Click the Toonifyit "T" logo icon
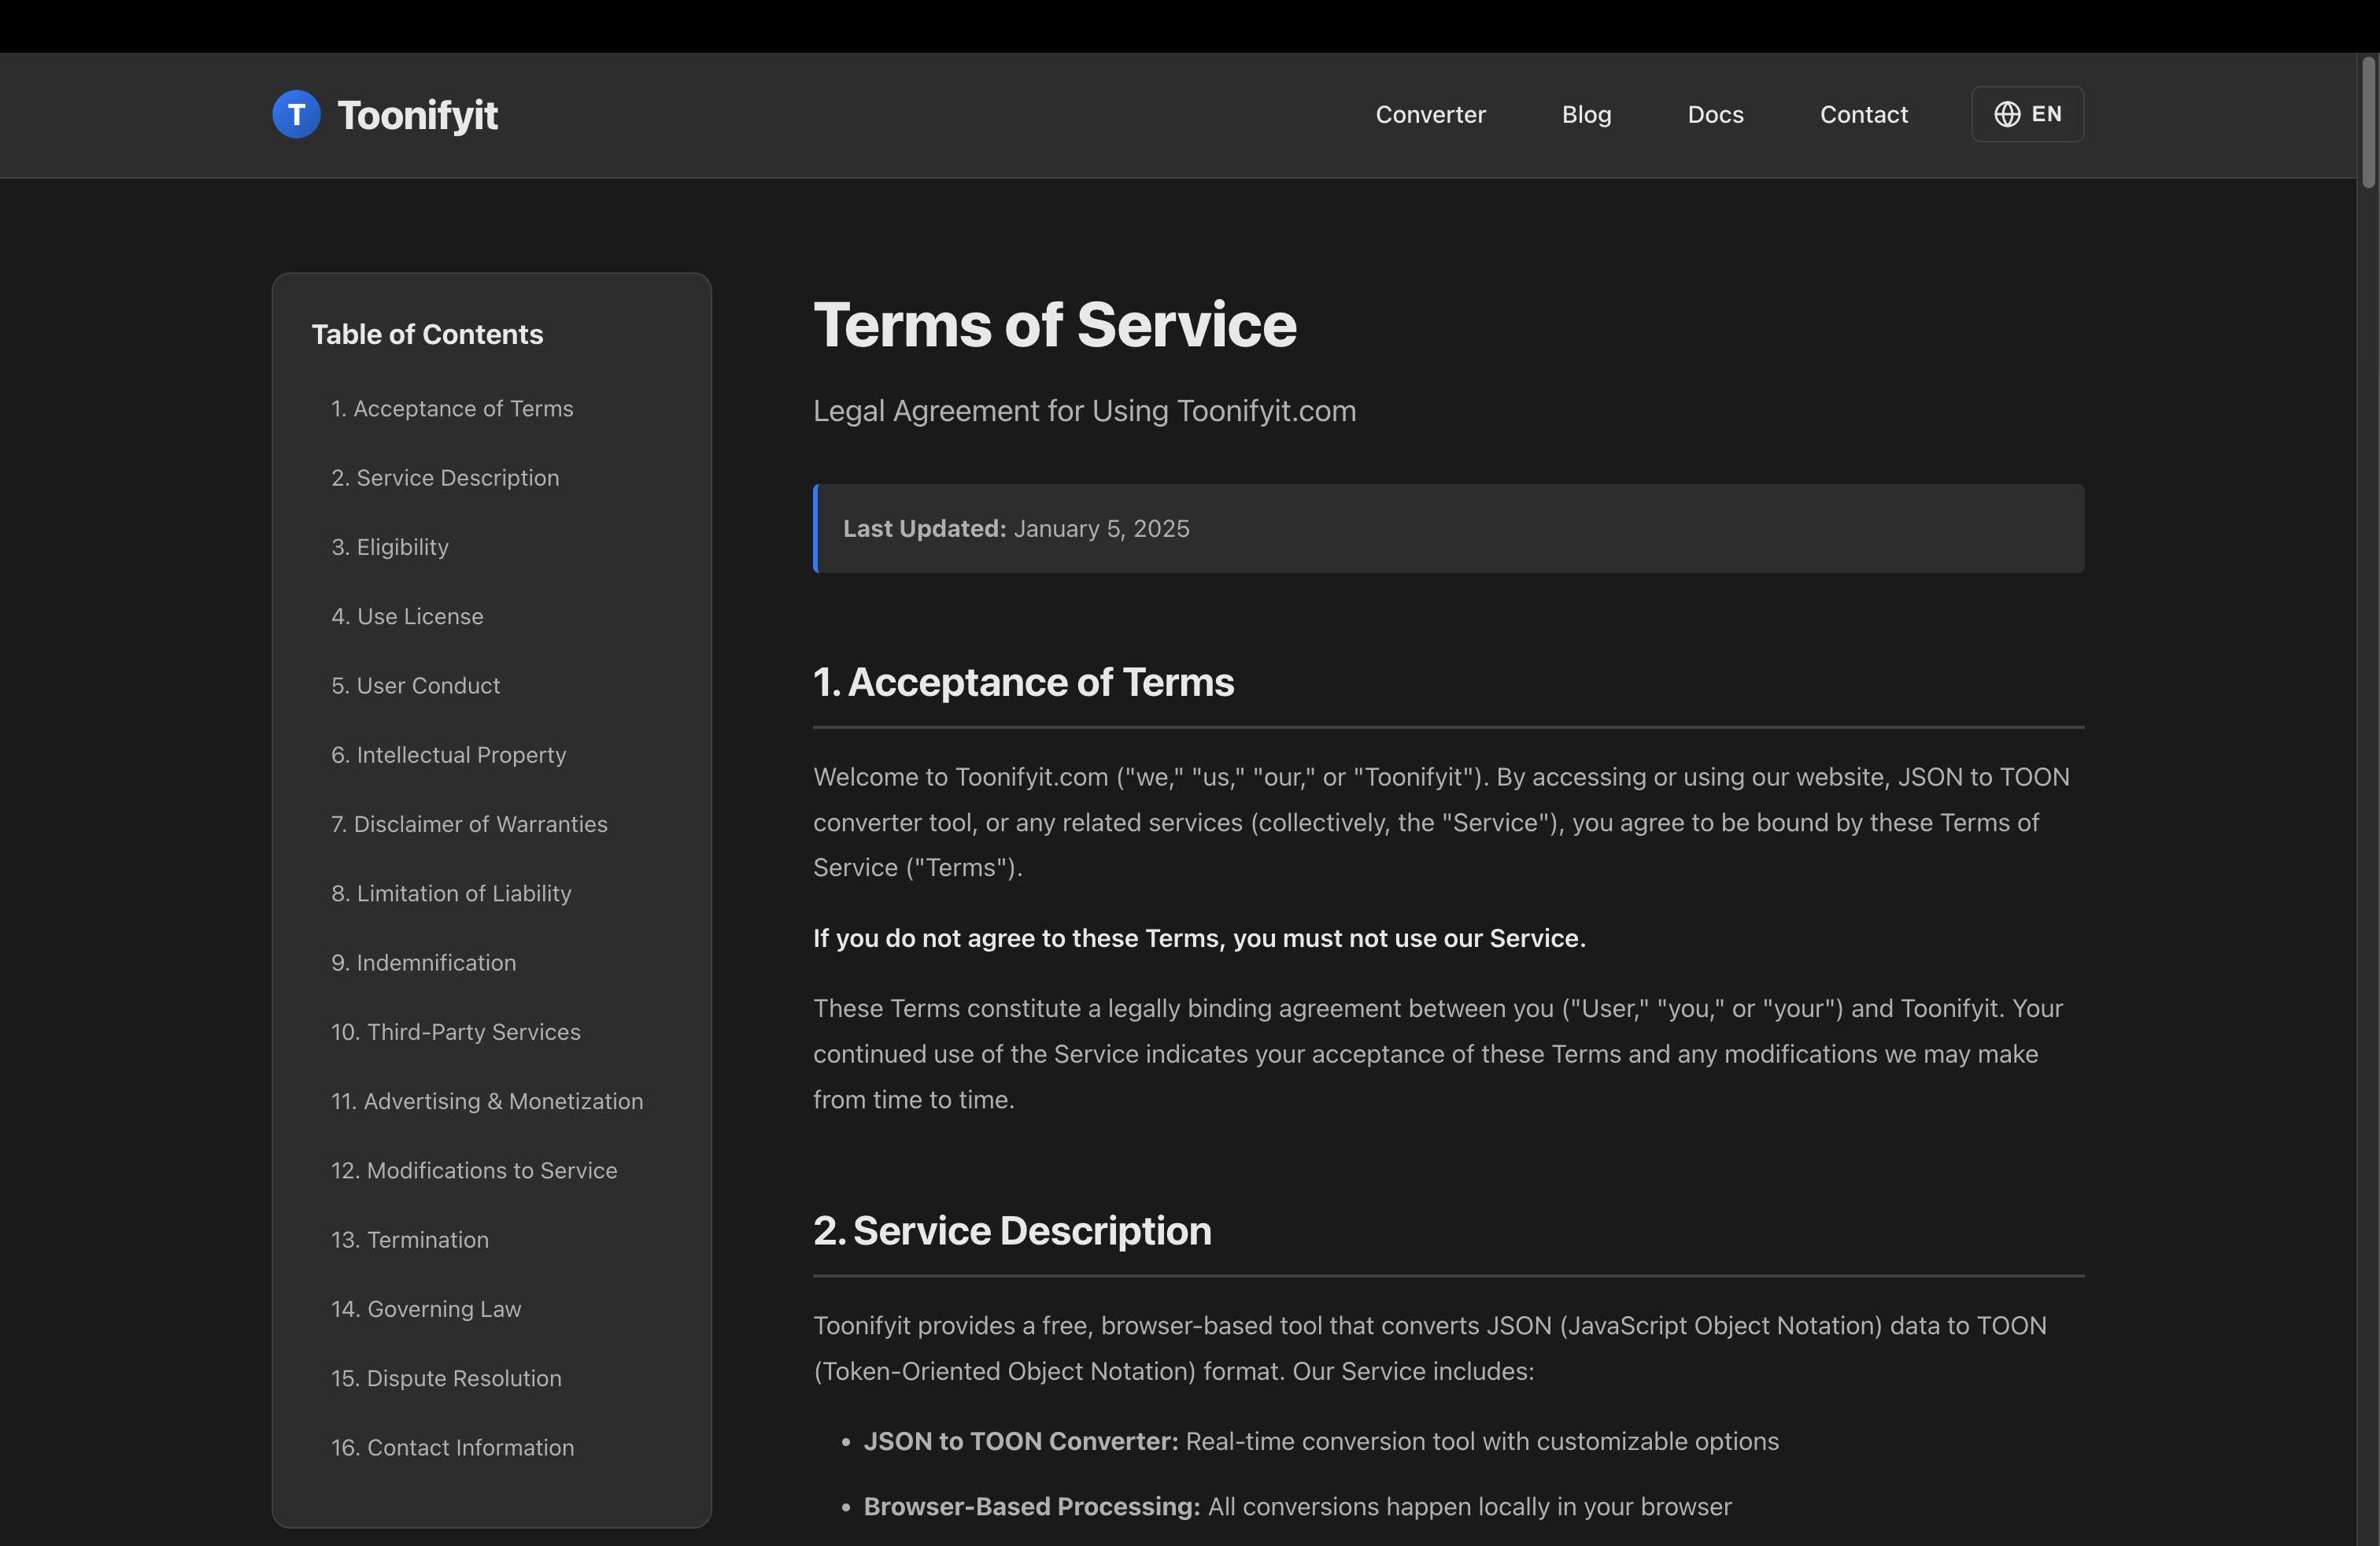 point(296,114)
